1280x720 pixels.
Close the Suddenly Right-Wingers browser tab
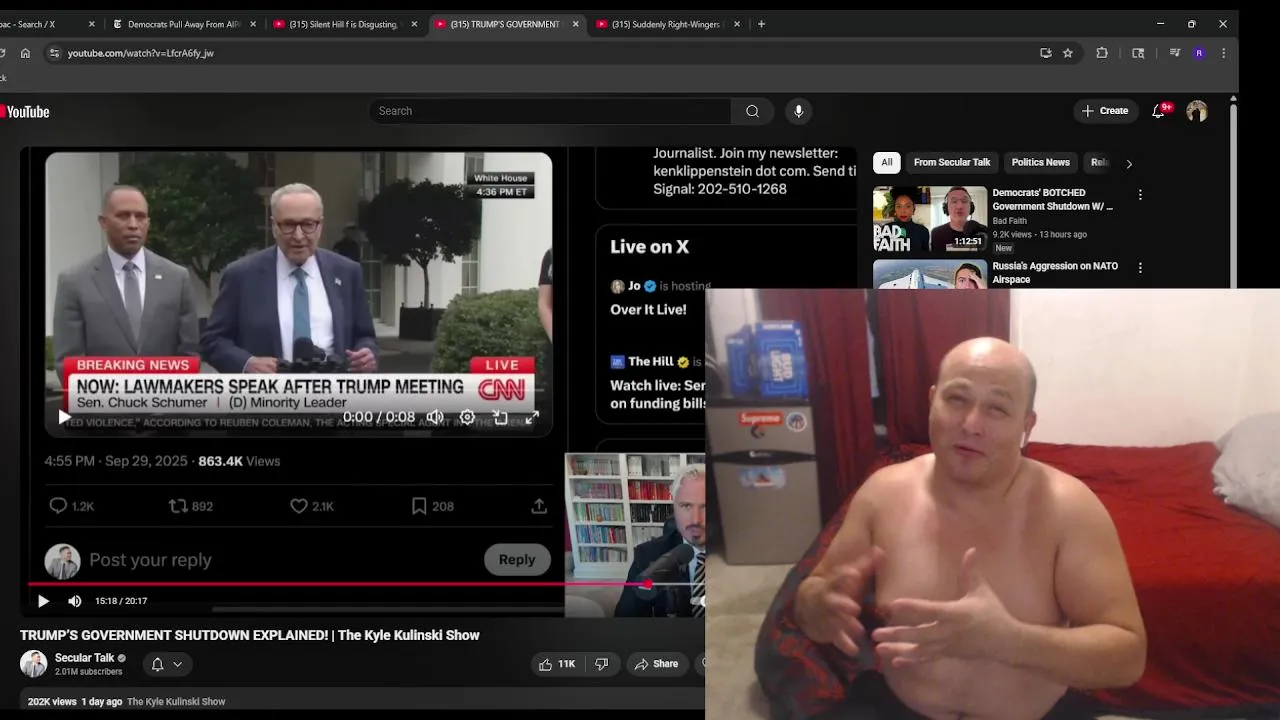click(737, 24)
